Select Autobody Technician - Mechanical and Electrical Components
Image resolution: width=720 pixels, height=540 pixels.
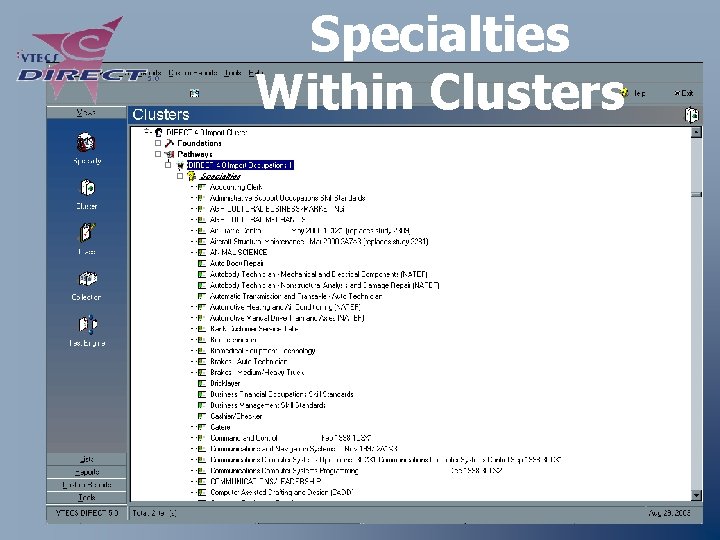click(x=319, y=275)
